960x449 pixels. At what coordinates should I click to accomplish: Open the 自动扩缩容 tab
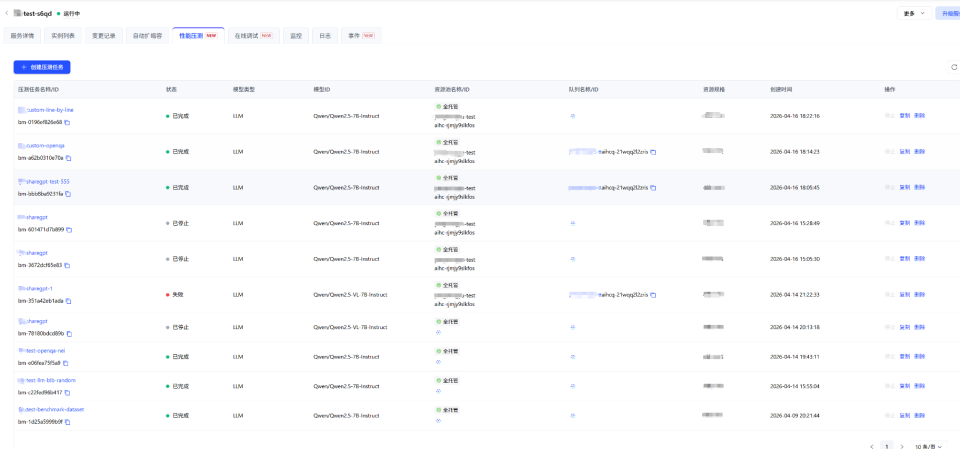(x=148, y=36)
